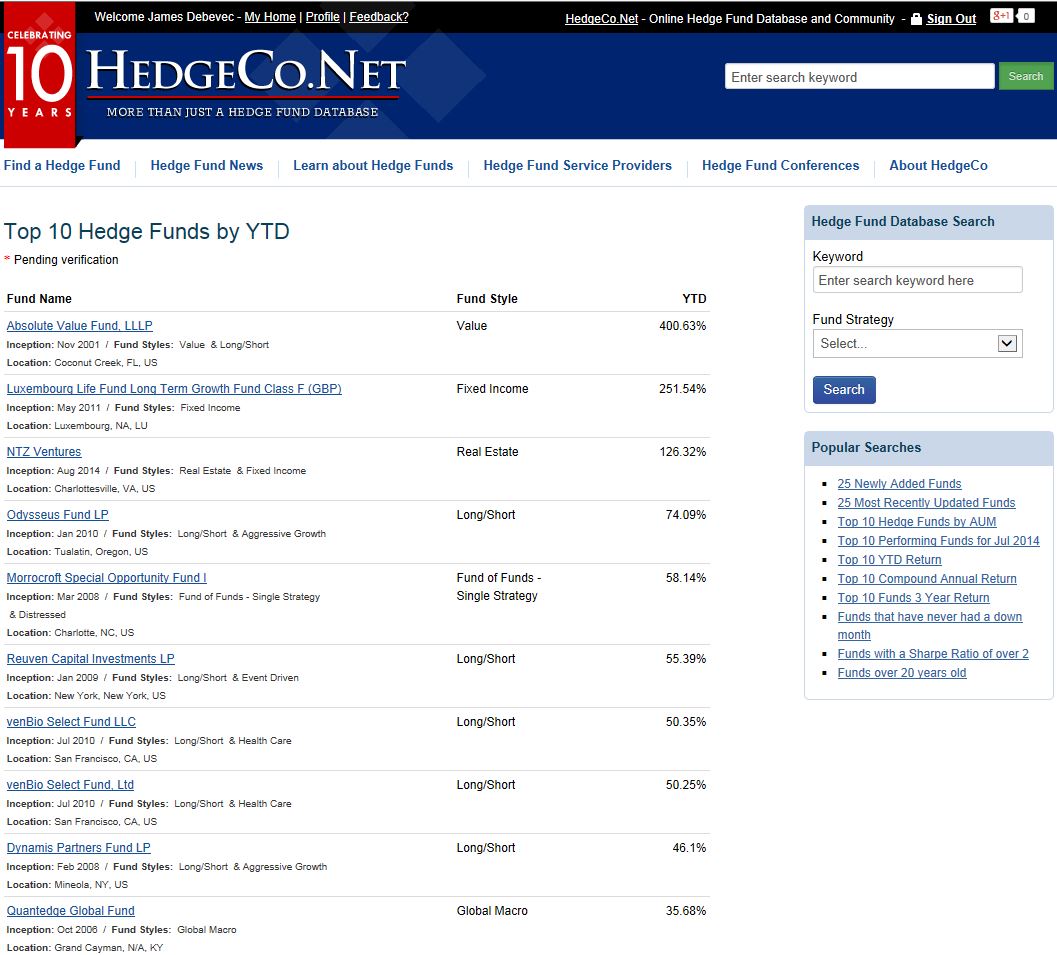
Task: Click the Fund Name column header
Action: coord(39,299)
